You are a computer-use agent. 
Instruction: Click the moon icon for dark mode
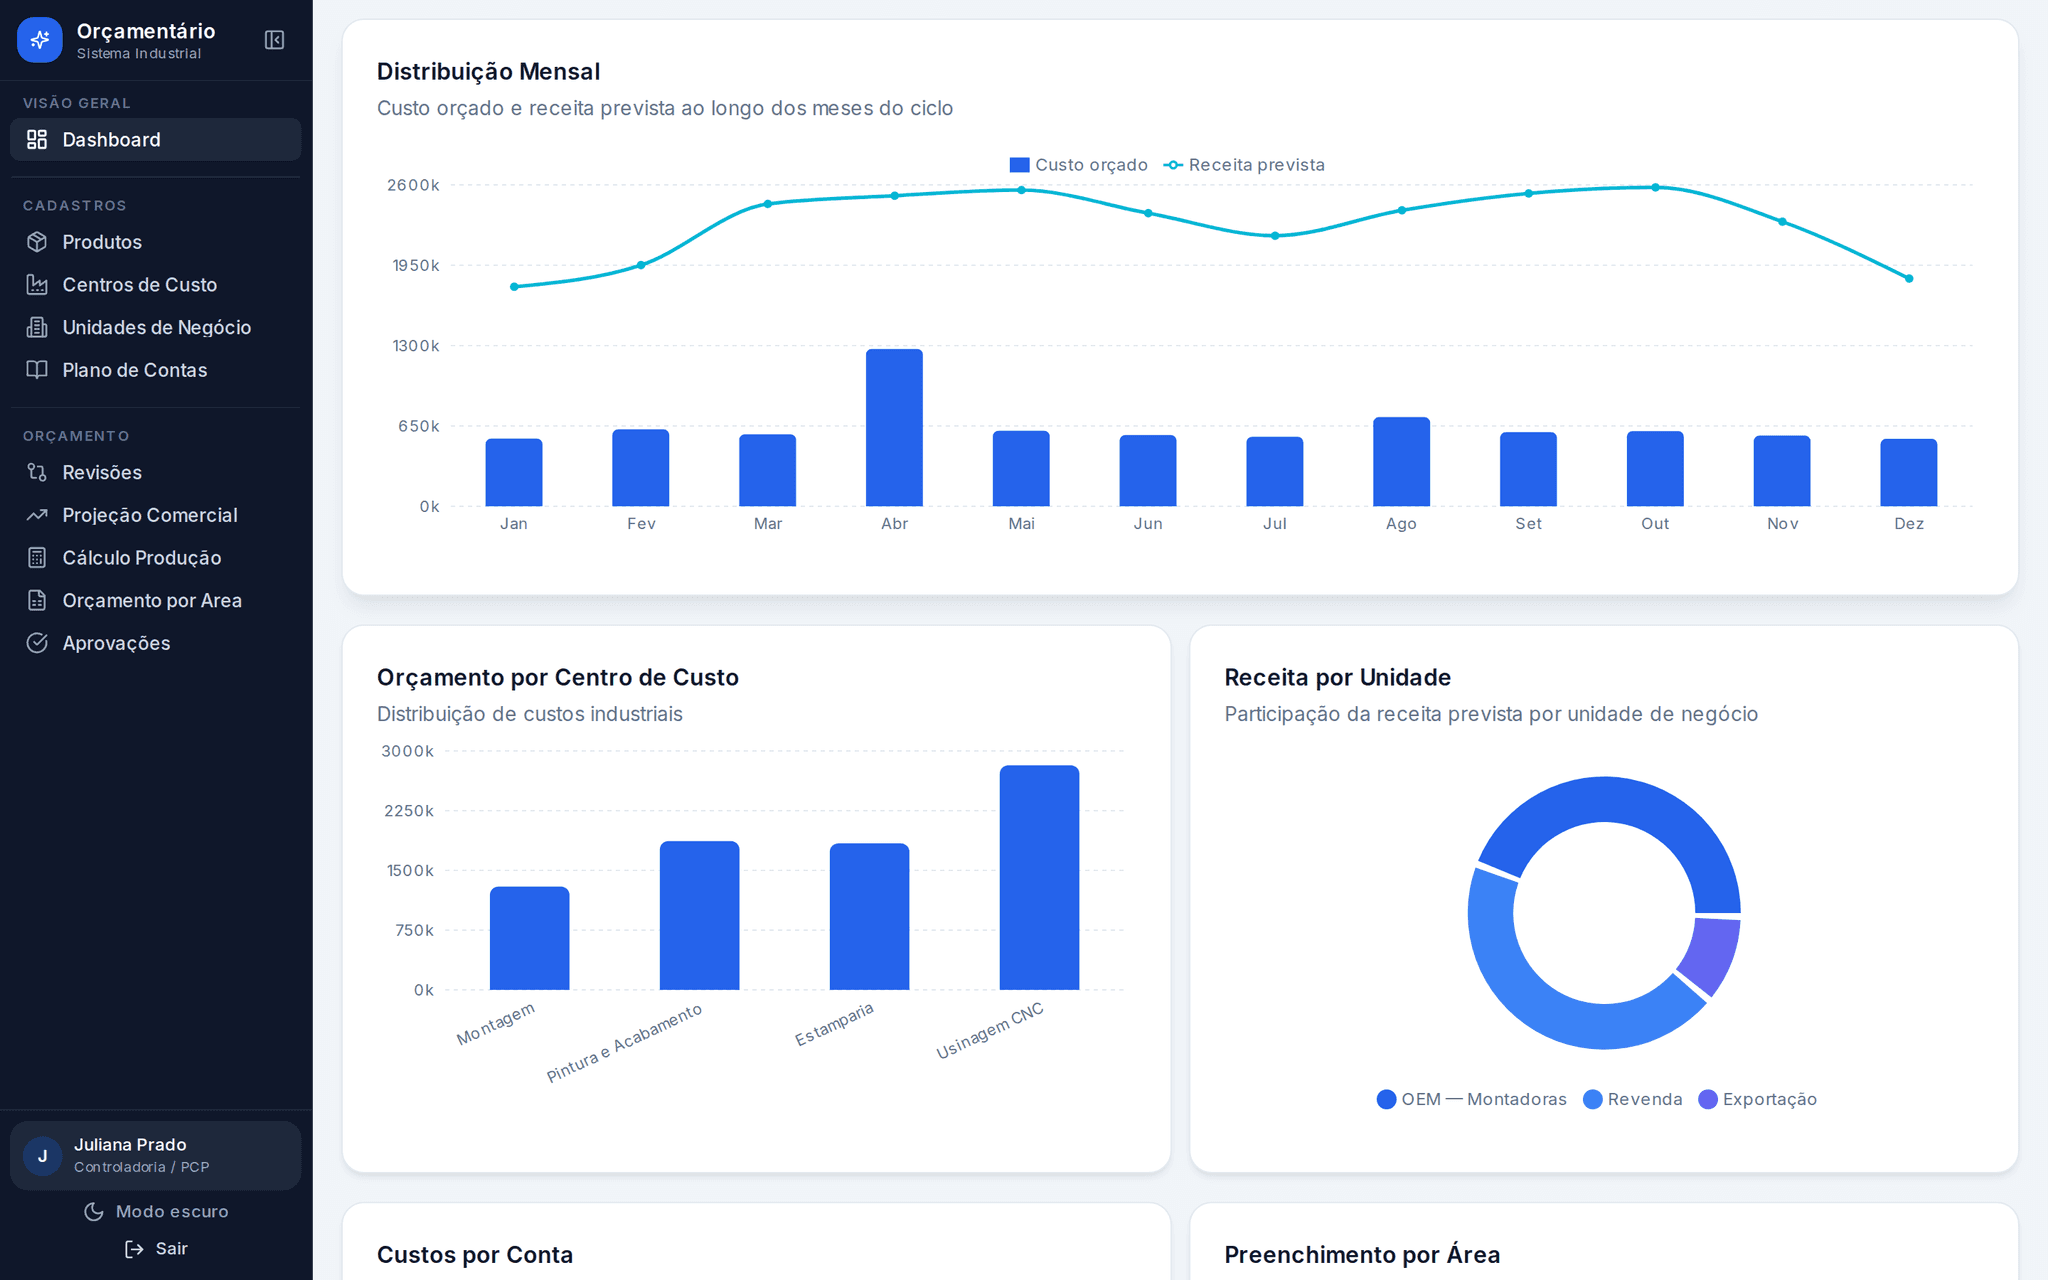coord(94,1211)
